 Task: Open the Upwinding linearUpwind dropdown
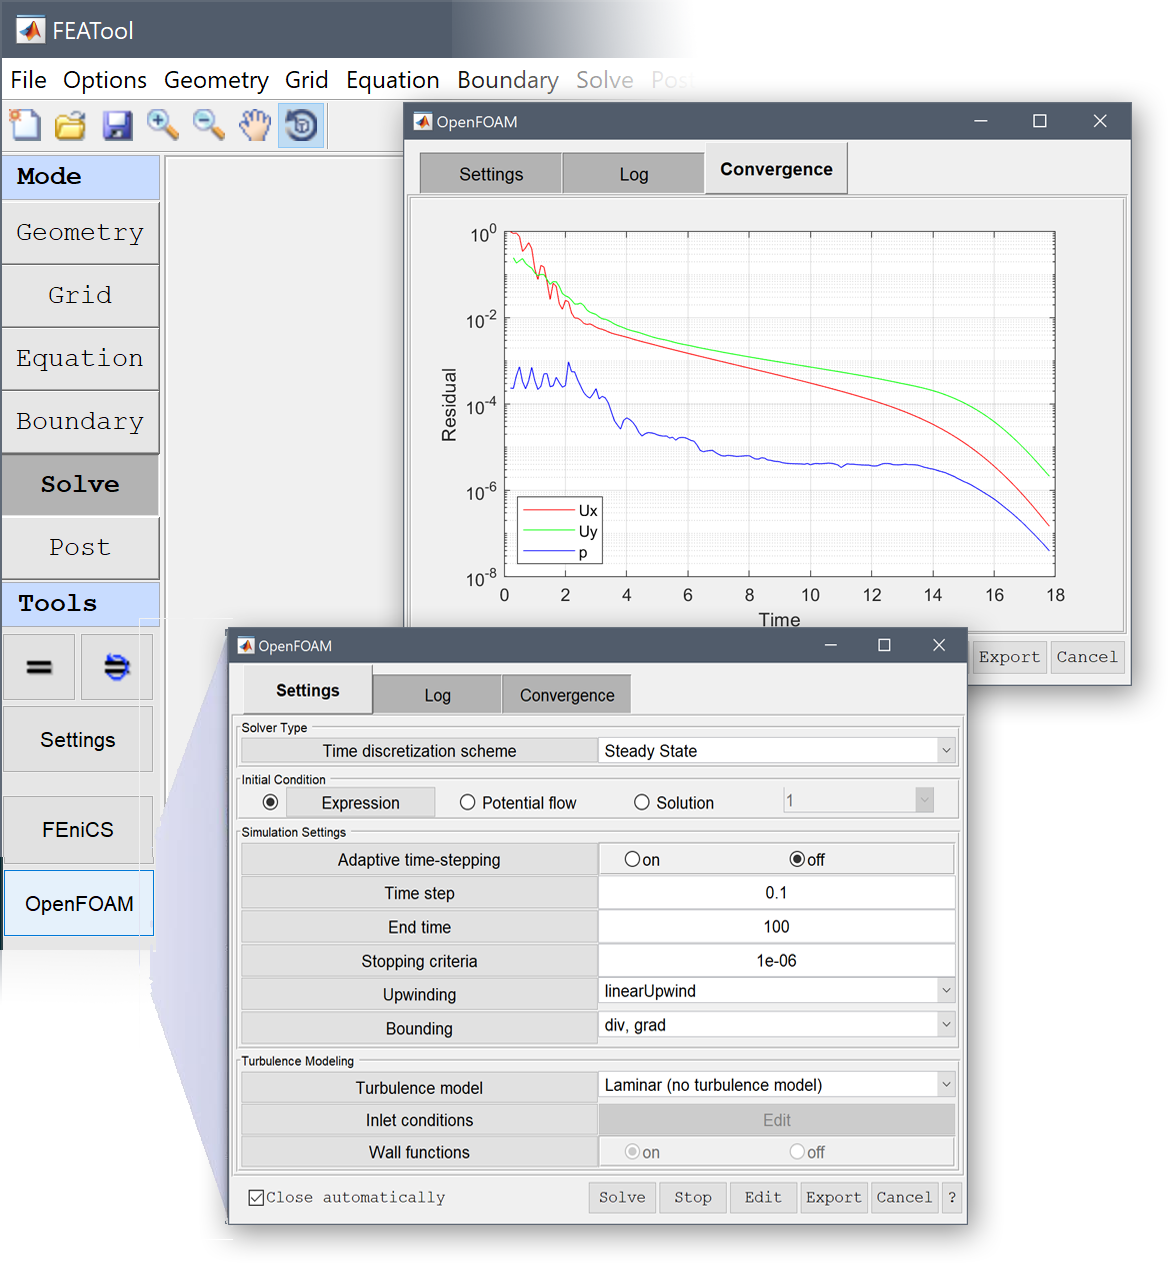(776, 991)
